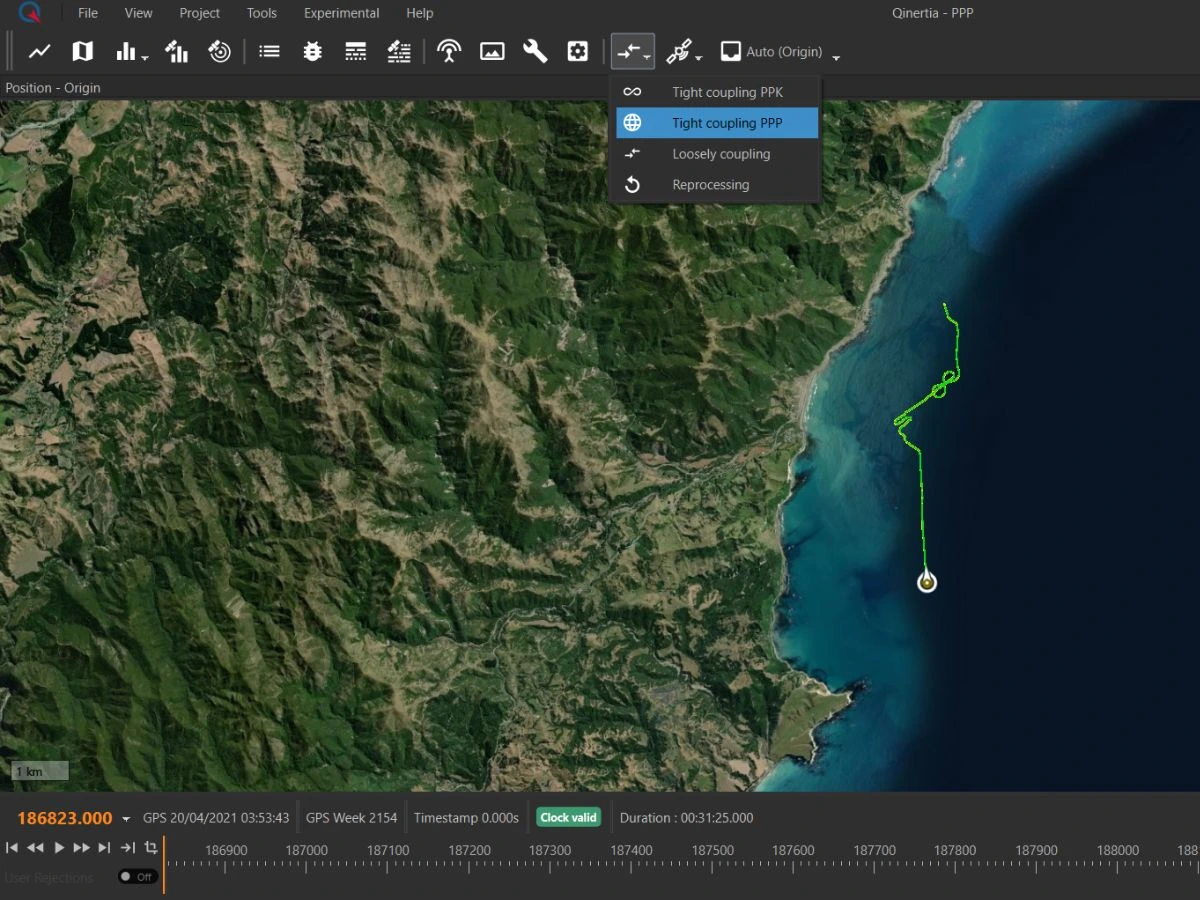The width and height of the screenshot is (1200, 900).
Task: Click the map view toolbar icon
Action: pyautogui.click(x=83, y=51)
